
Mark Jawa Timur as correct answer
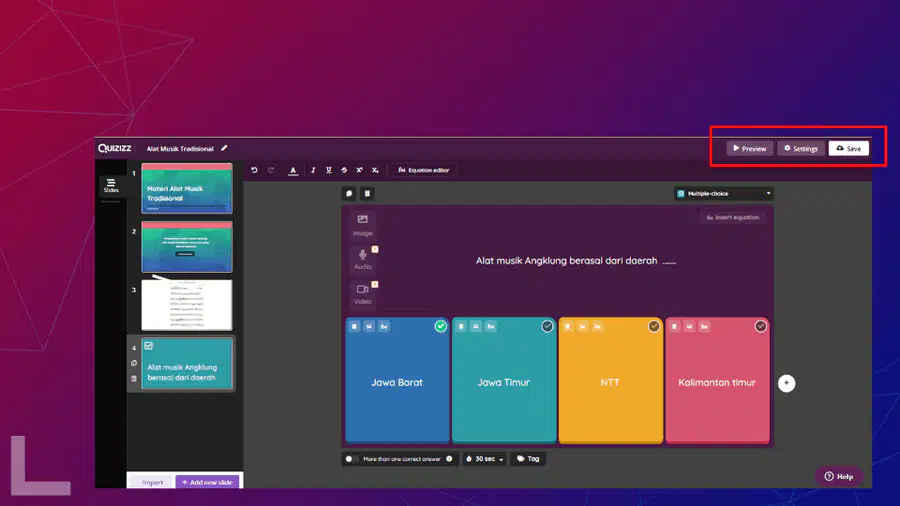547,326
